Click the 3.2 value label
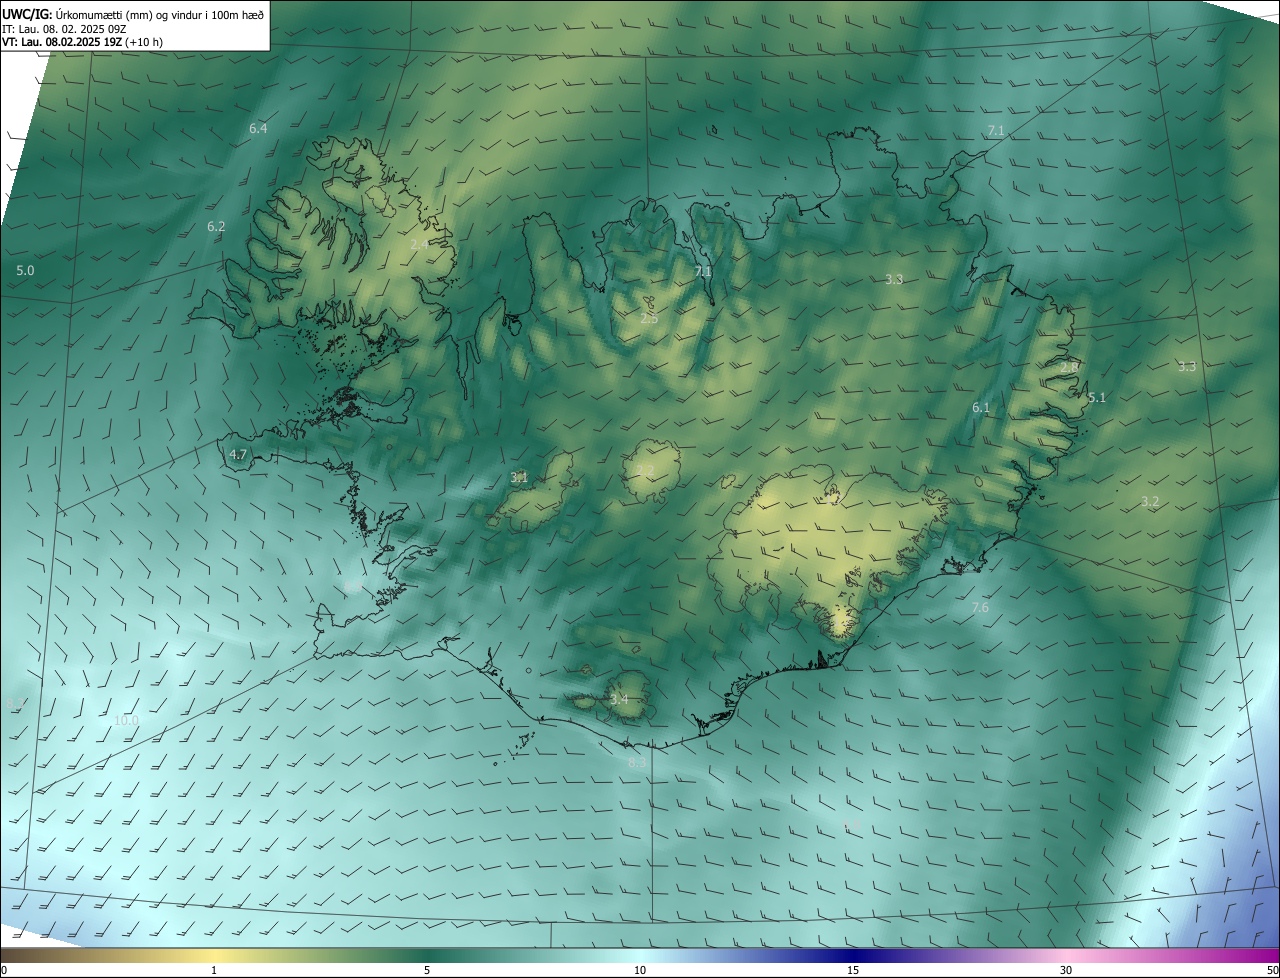 (1150, 502)
